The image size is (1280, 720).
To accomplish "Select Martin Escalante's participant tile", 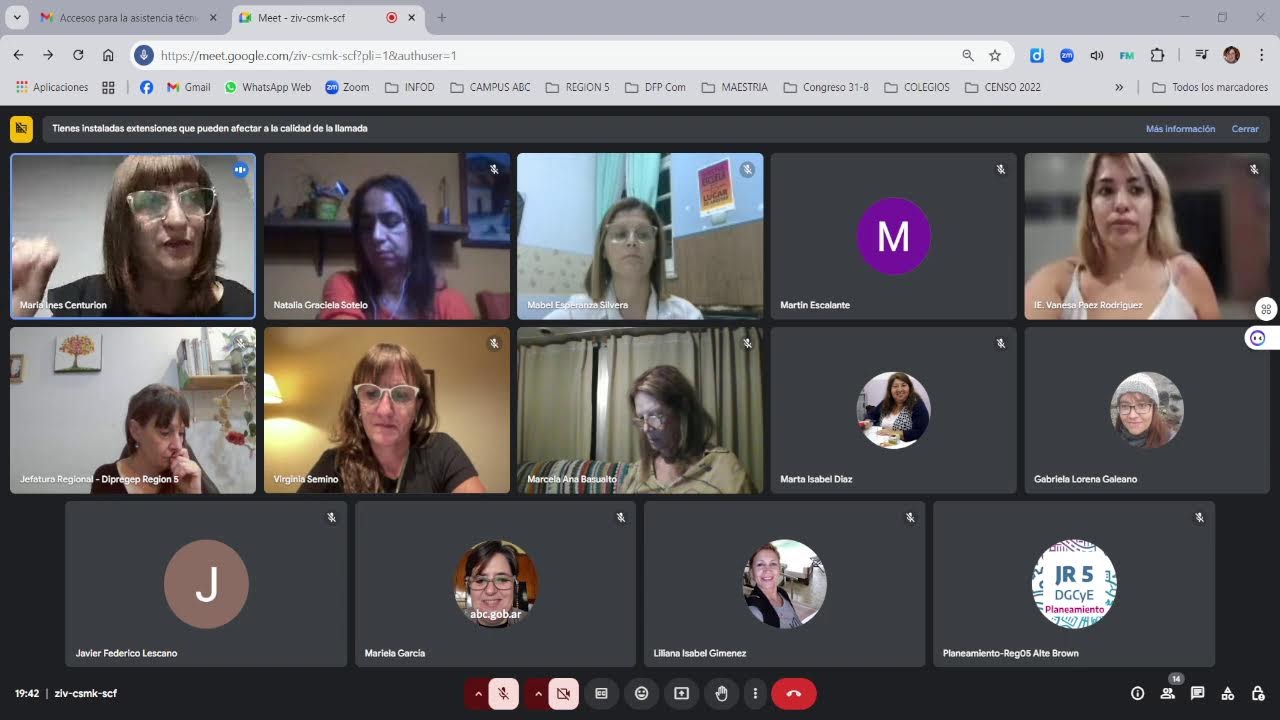I will [894, 236].
